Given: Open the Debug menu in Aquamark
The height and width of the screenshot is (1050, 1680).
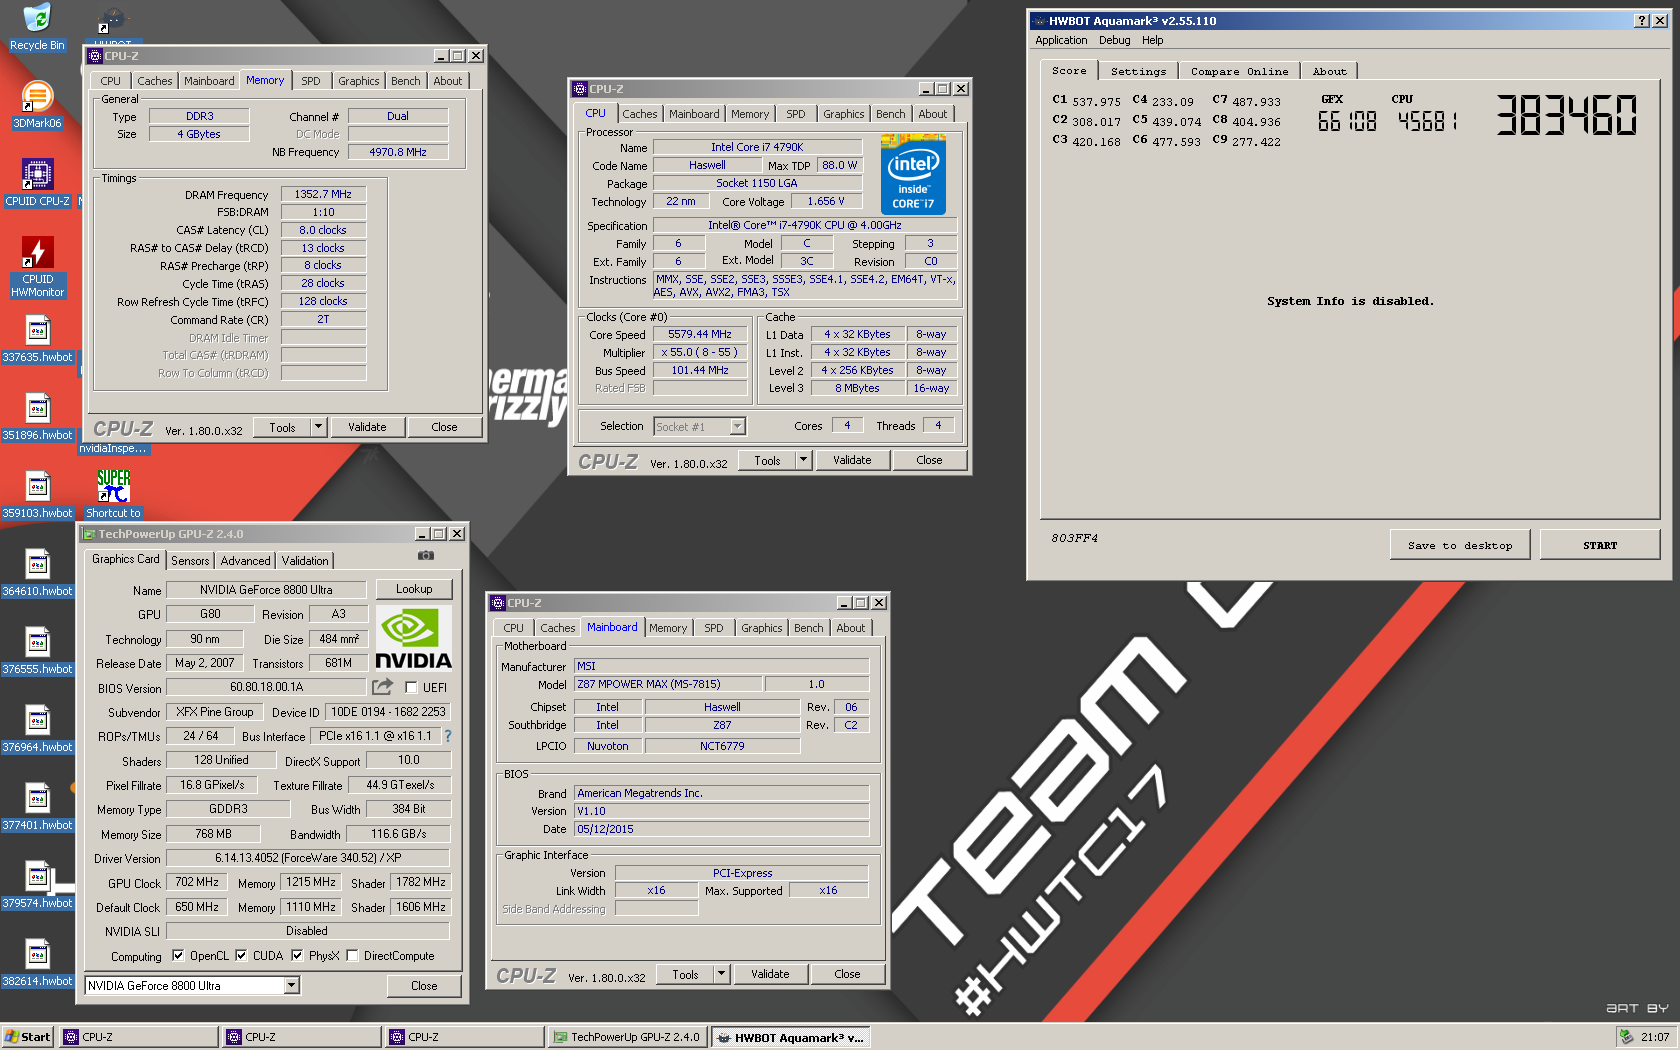Looking at the screenshot, I should tap(1114, 40).
